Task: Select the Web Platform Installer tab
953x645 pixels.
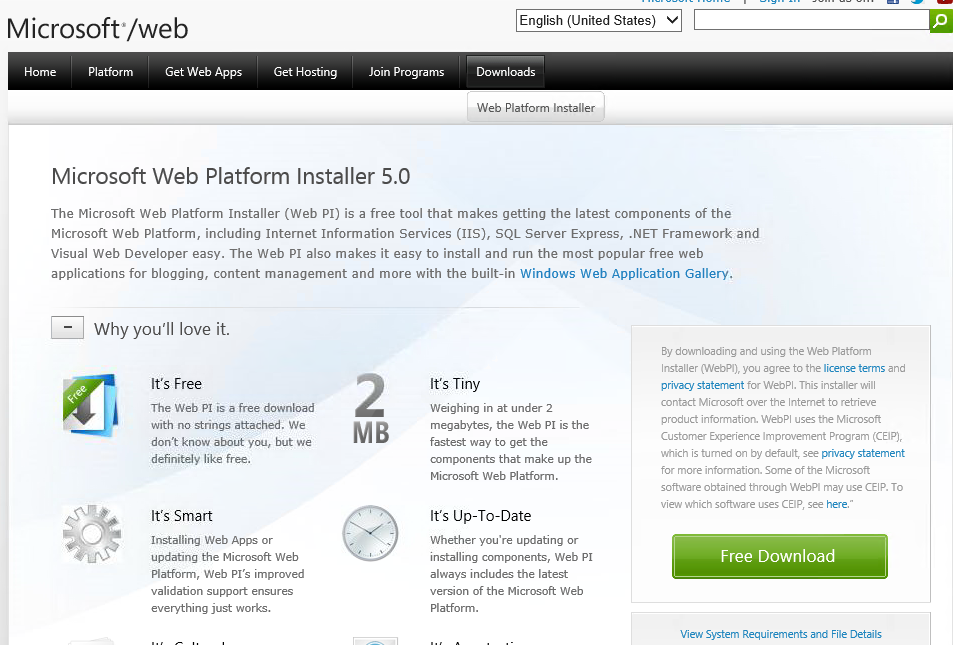Action: click(x=535, y=105)
